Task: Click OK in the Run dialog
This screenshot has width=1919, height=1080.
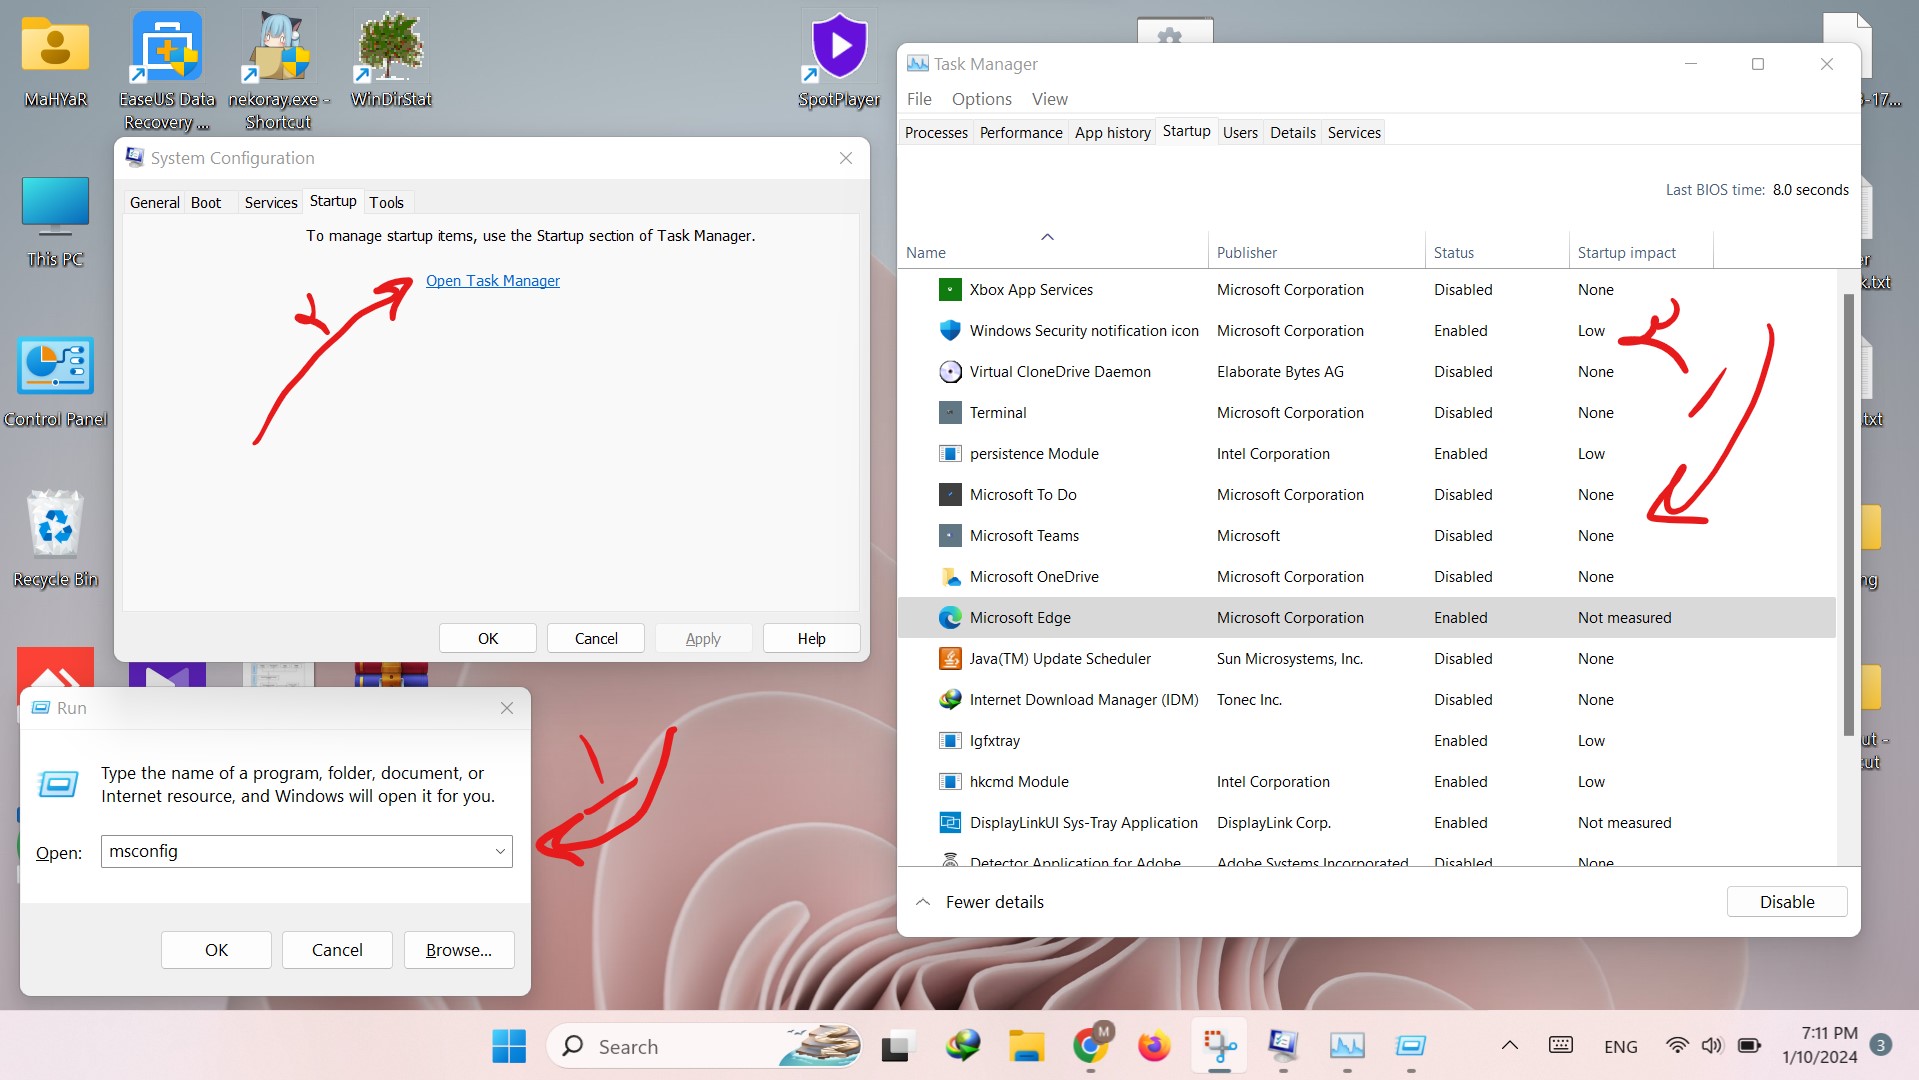Action: click(216, 950)
